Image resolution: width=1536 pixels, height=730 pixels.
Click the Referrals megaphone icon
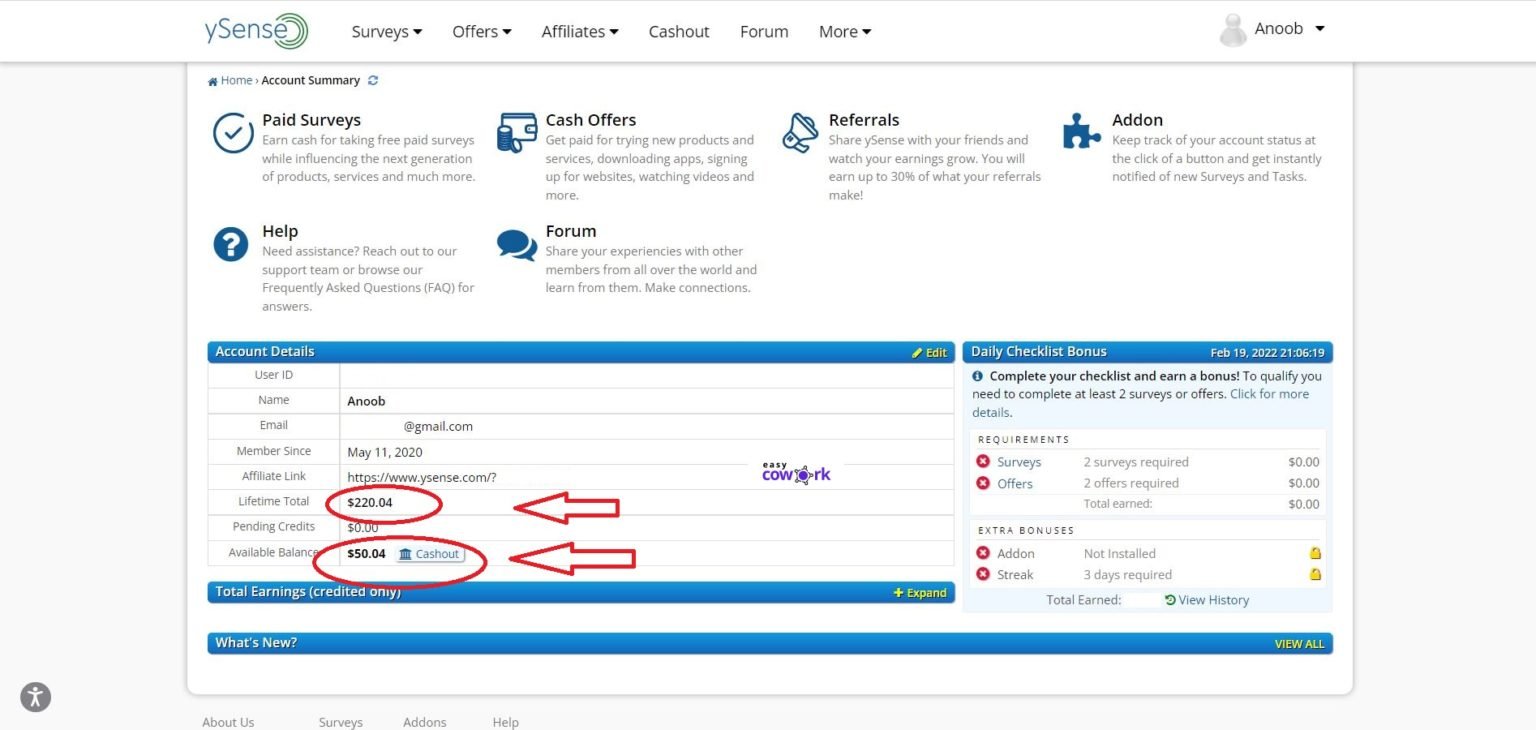point(800,131)
